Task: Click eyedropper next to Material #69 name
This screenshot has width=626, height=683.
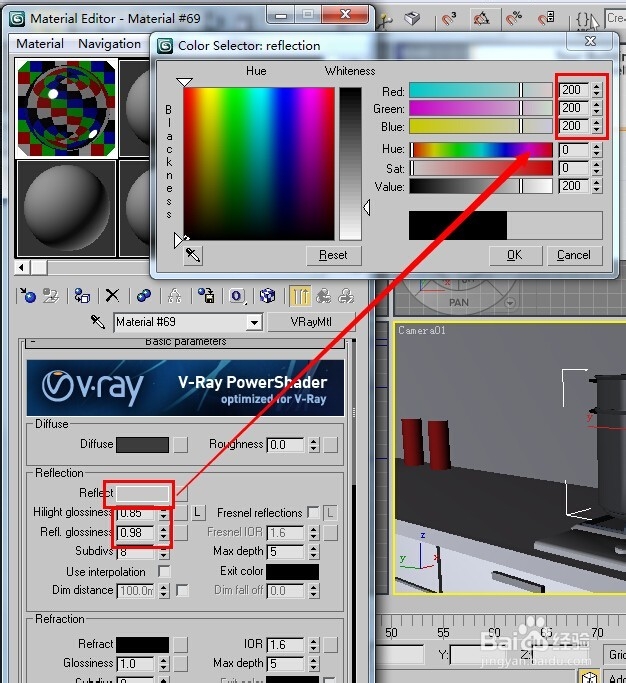Action: point(98,322)
